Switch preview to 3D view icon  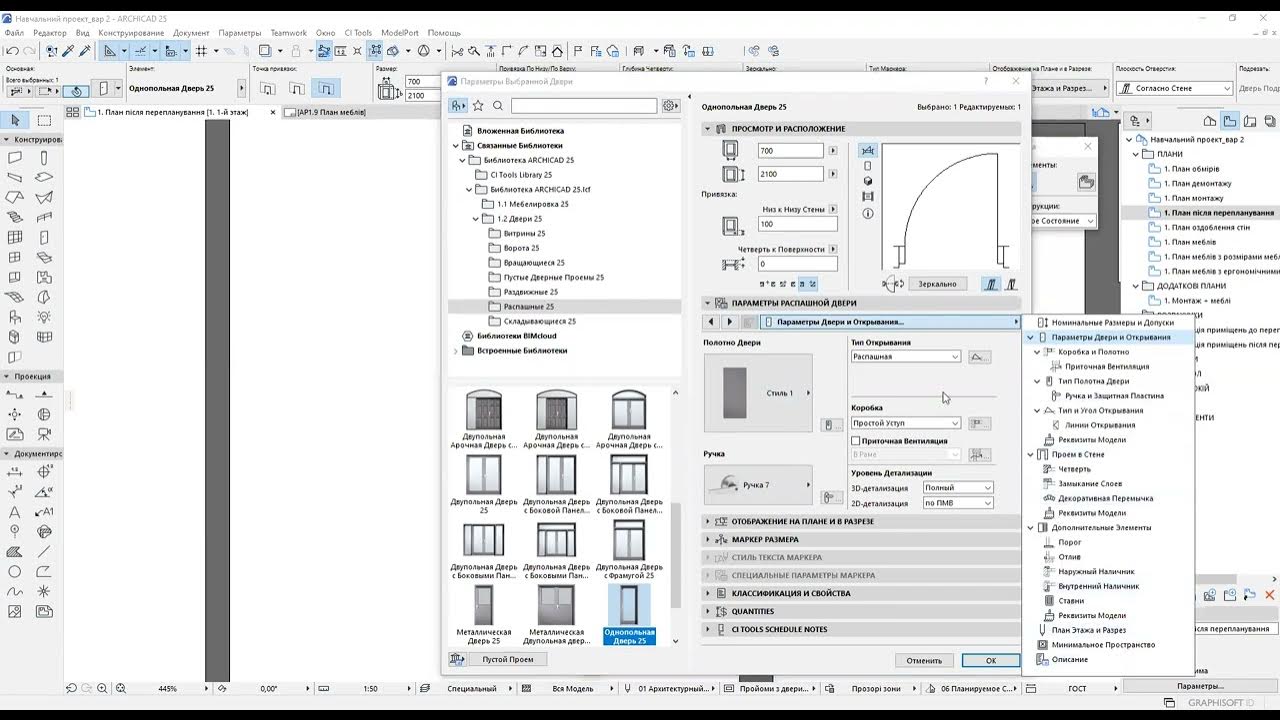click(867, 181)
